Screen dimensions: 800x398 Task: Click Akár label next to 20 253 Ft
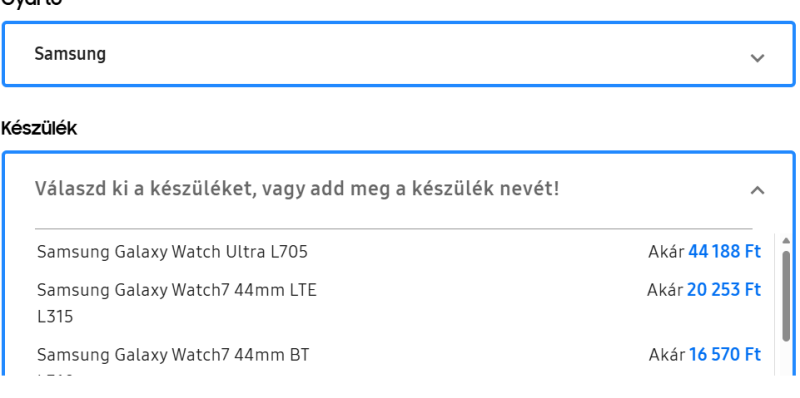click(665, 290)
